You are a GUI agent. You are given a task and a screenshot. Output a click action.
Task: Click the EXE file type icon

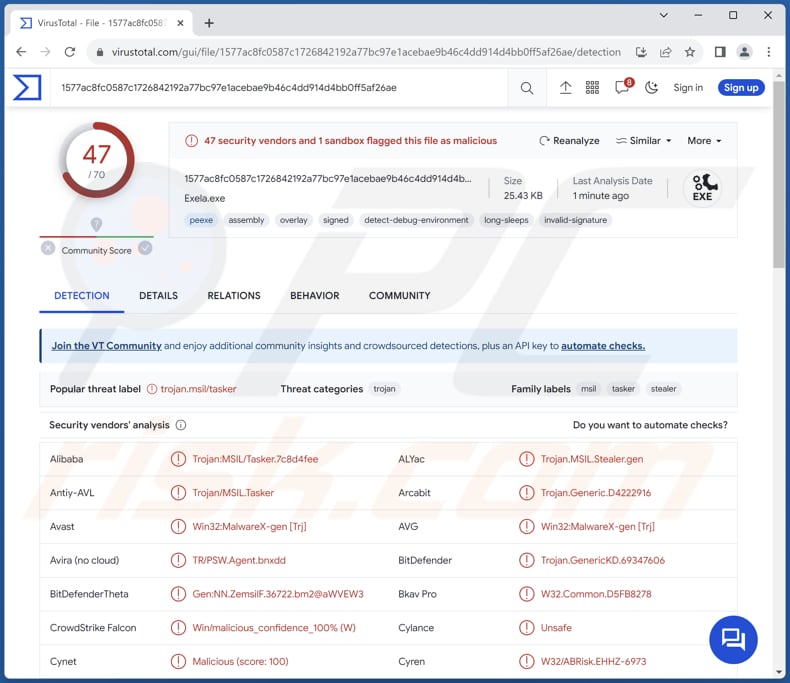[703, 188]
